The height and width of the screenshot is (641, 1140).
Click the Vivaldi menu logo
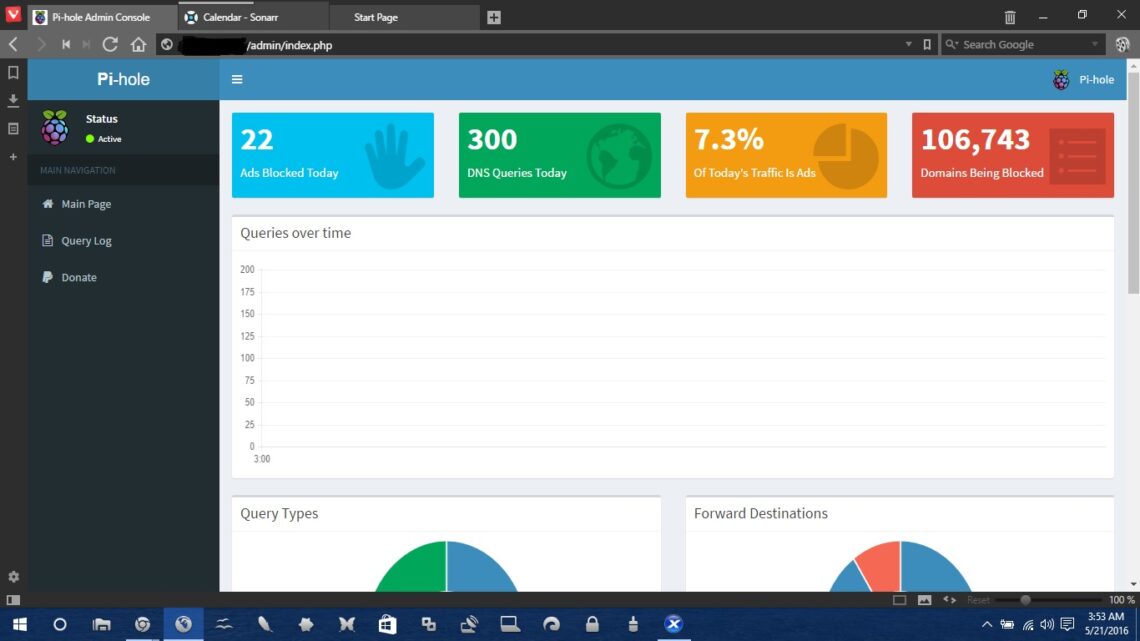[13, 15]
